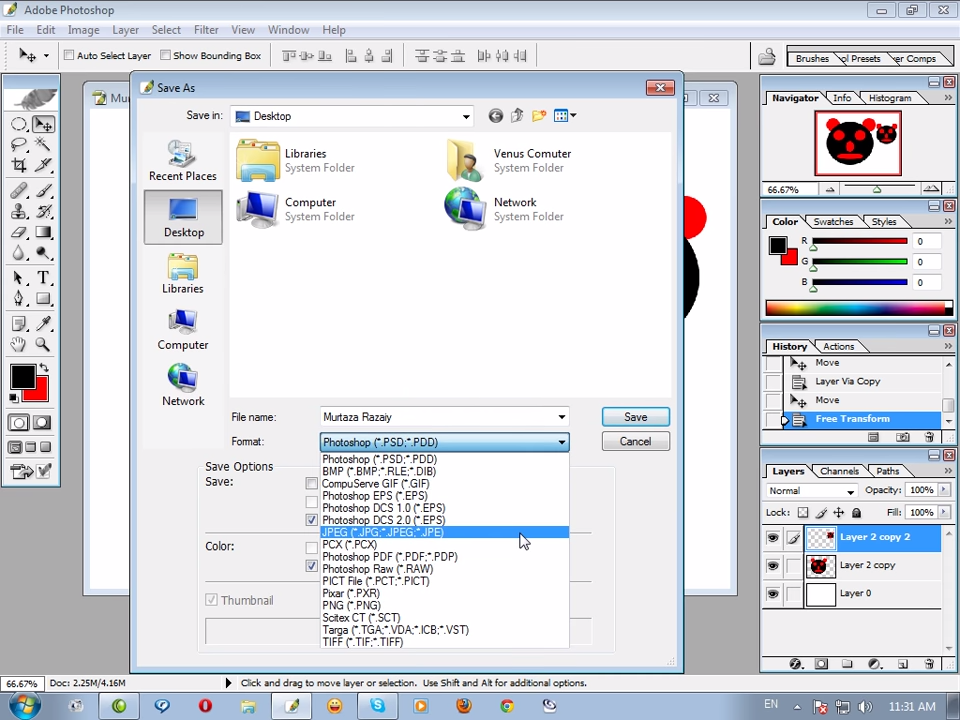
Task: Uncheck the checked box in Color section
Action: point(312,566)
